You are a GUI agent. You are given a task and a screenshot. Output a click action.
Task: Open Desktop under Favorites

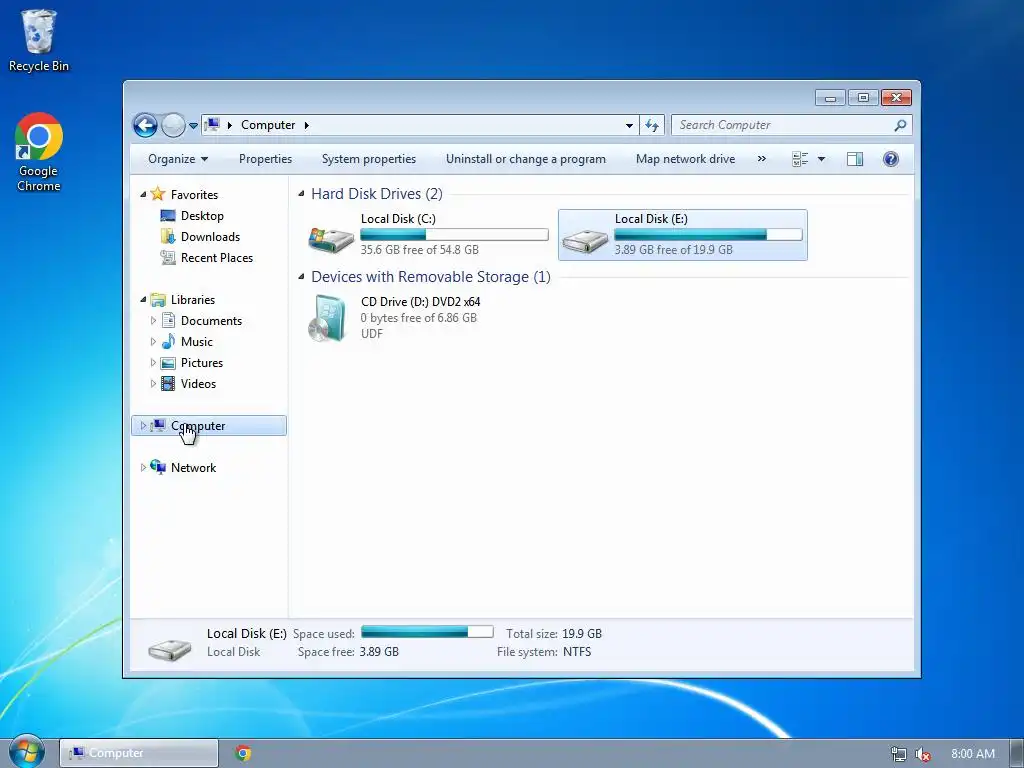pyautogui.click(x=202, y=216)
